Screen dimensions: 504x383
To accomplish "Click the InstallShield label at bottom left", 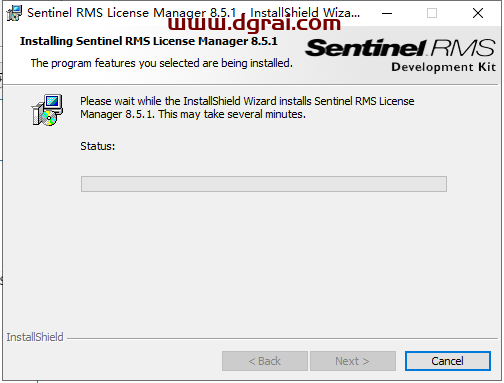I will click(x=35, y=337).
